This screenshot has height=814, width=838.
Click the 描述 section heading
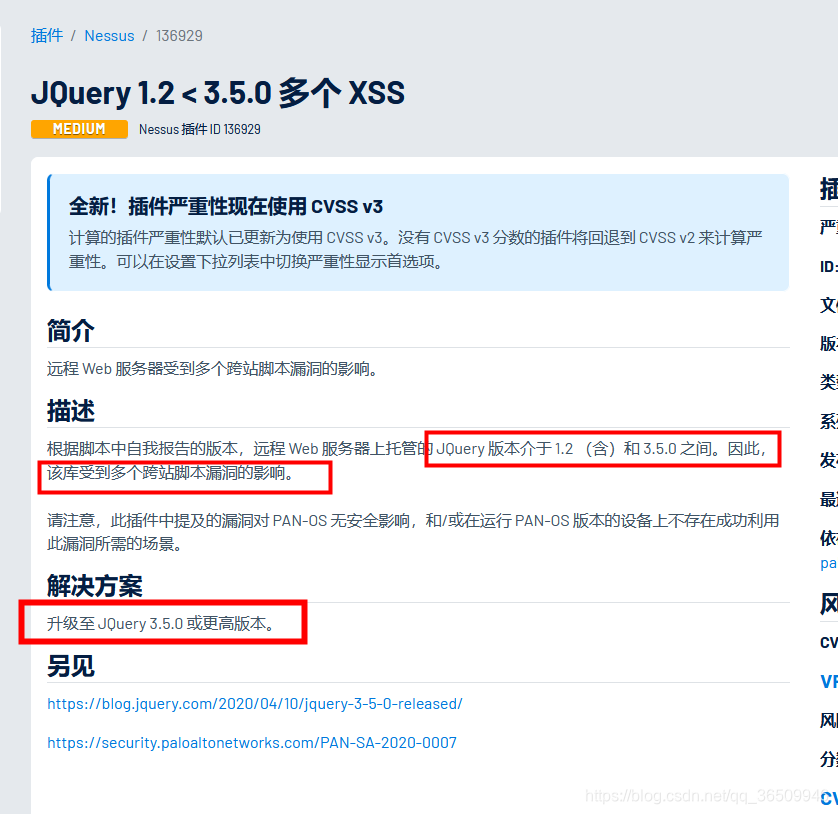(x=71, y=411)
